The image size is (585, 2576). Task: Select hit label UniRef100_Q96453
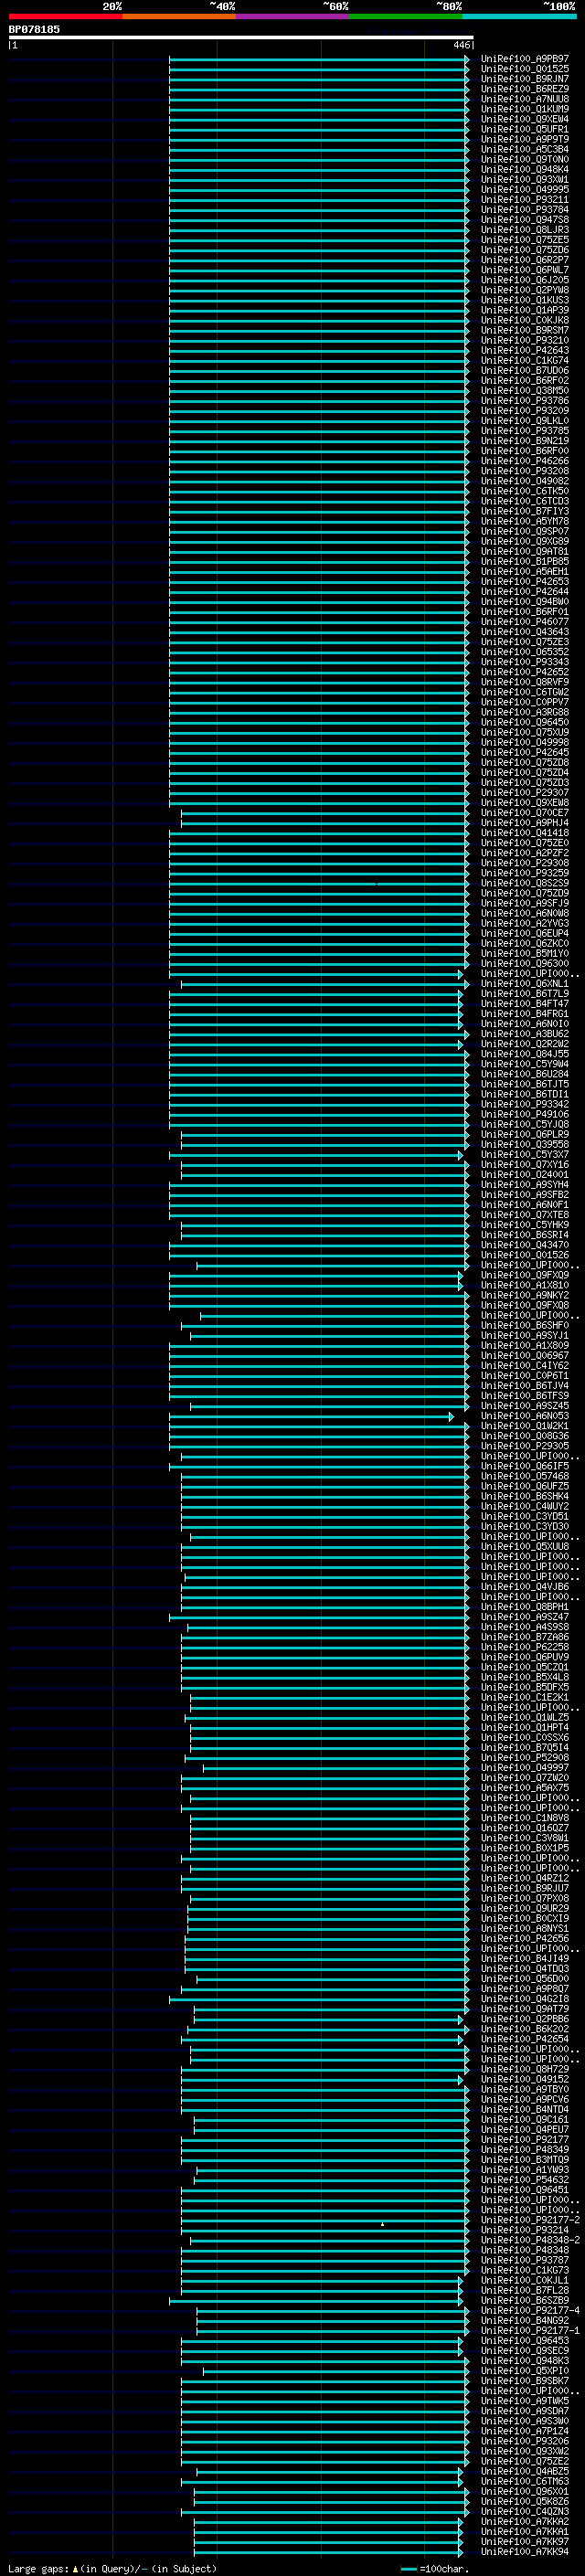tap(524, 2340)
